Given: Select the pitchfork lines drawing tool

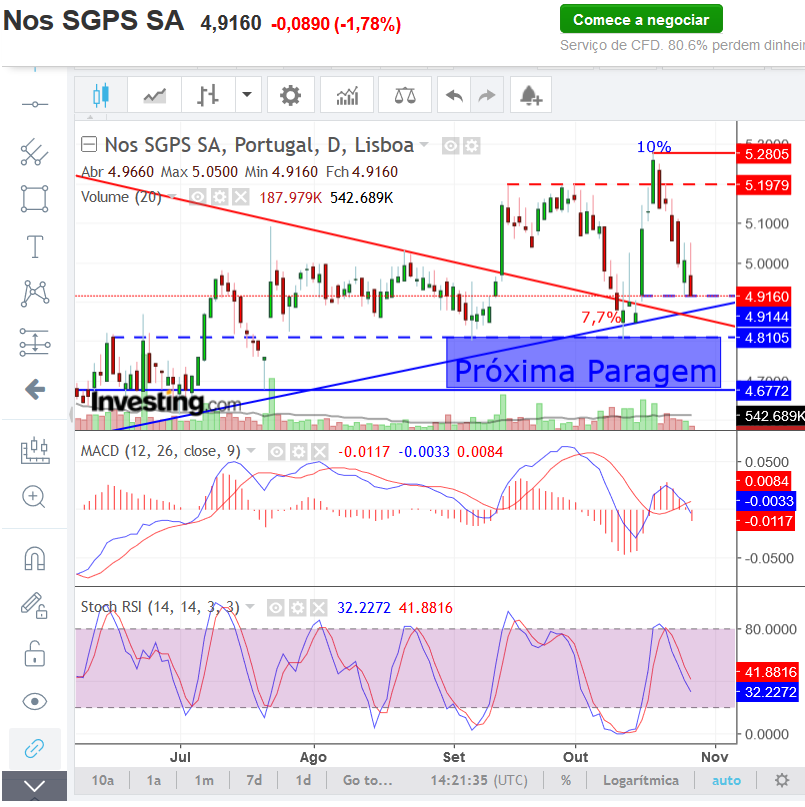Looking at the screenshot, I should 35,152.
